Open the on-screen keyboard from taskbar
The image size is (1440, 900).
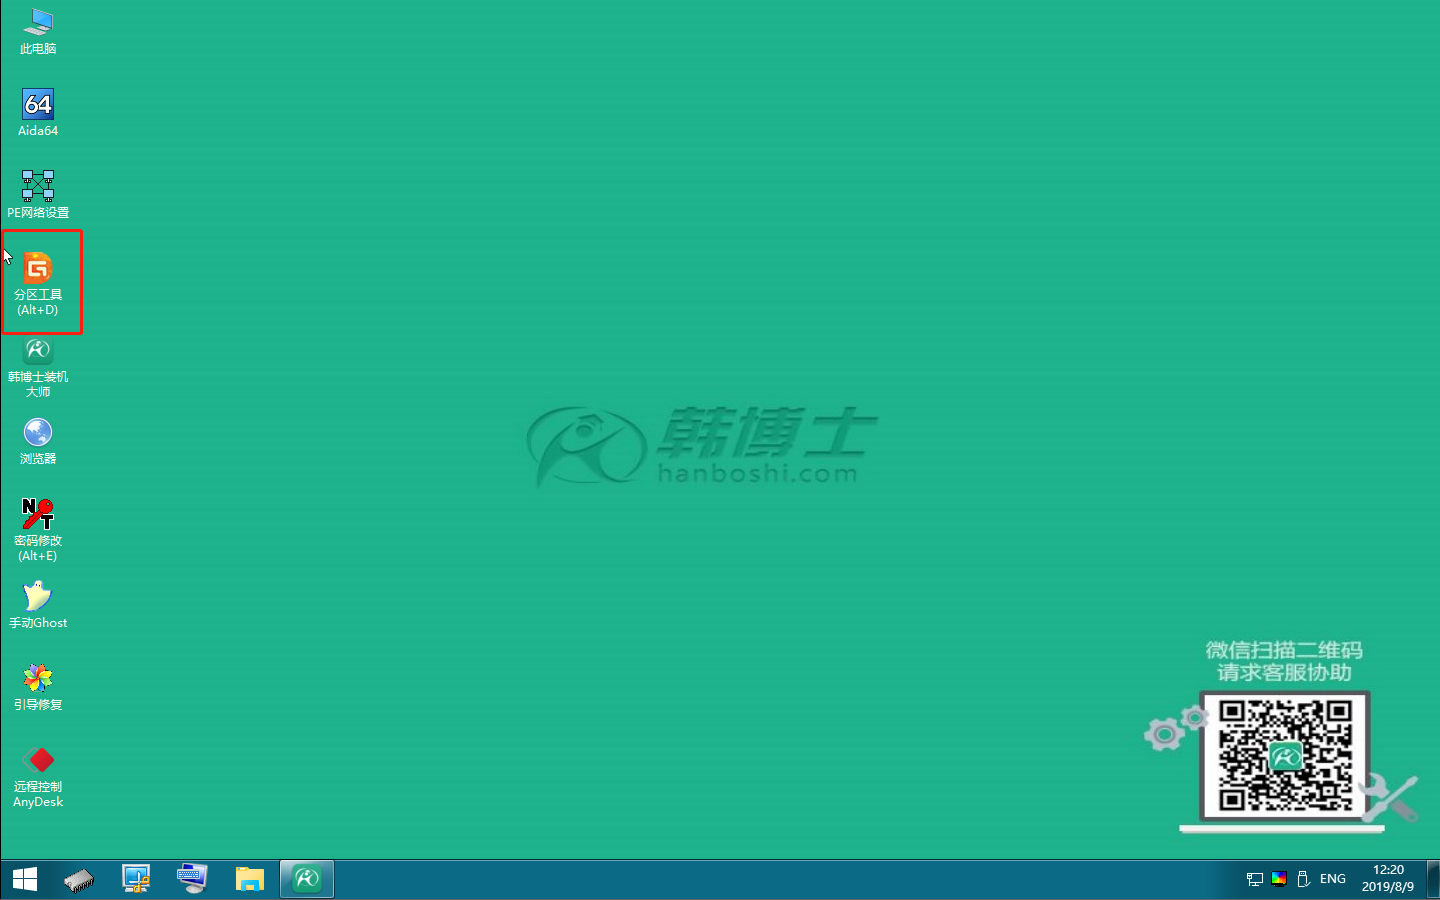pos(192,879)
